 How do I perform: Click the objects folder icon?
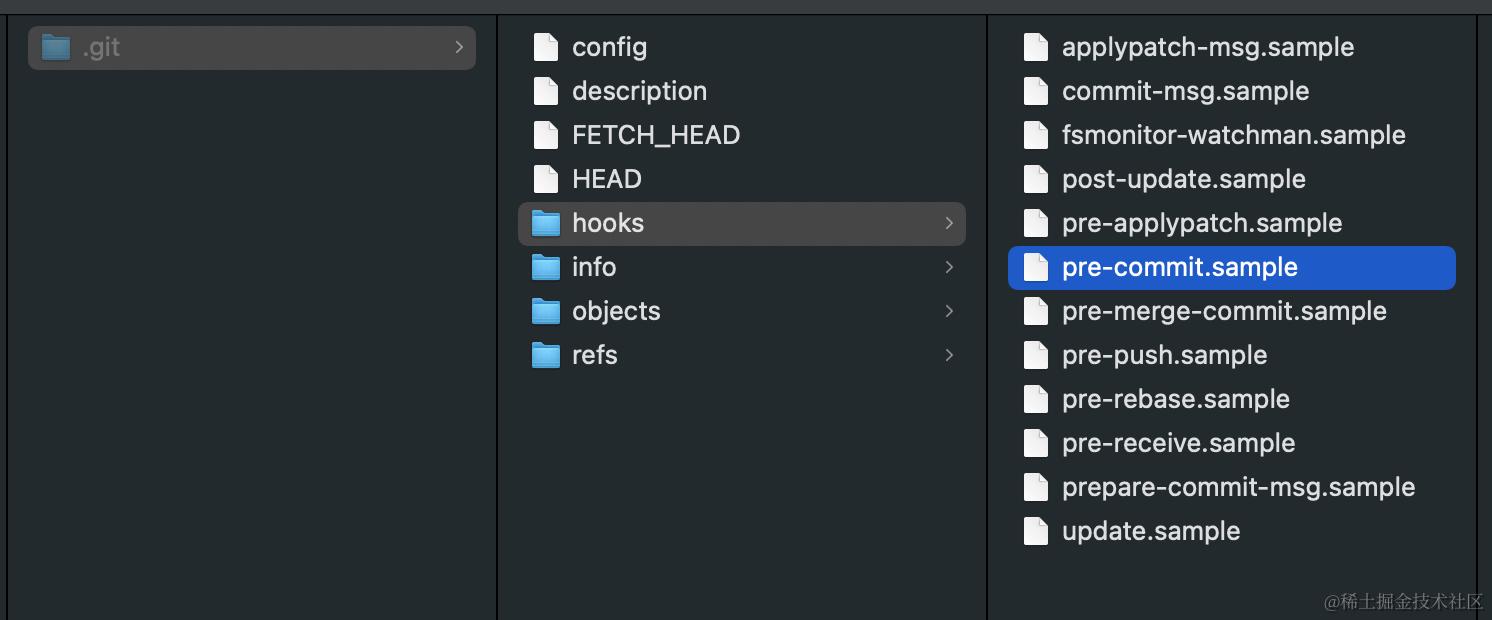[546, 311]
